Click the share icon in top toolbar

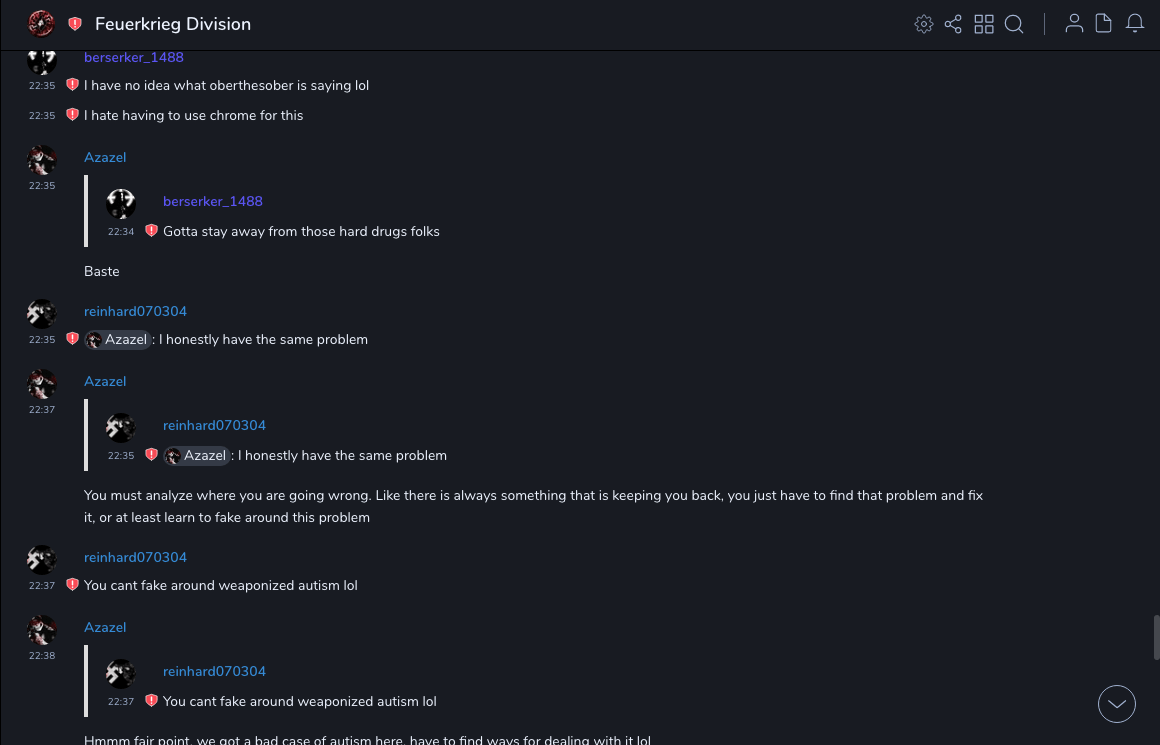[x=953, y=24]
